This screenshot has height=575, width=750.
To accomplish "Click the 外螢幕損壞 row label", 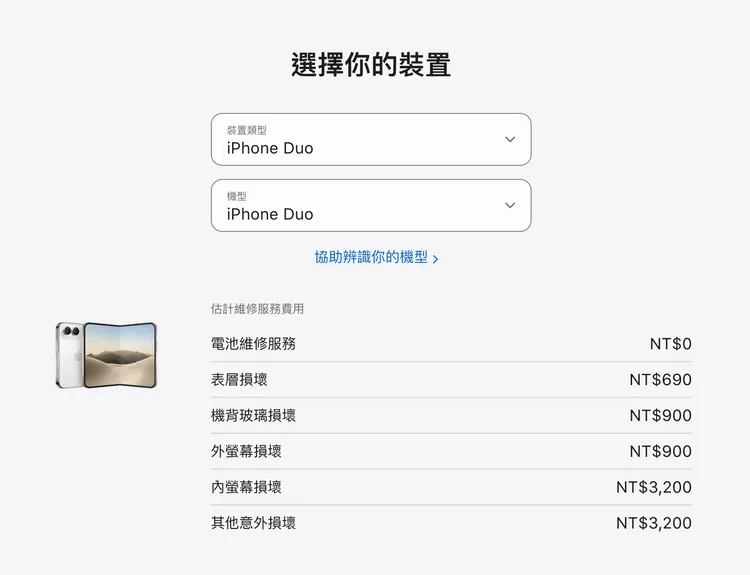I will 246,451.
